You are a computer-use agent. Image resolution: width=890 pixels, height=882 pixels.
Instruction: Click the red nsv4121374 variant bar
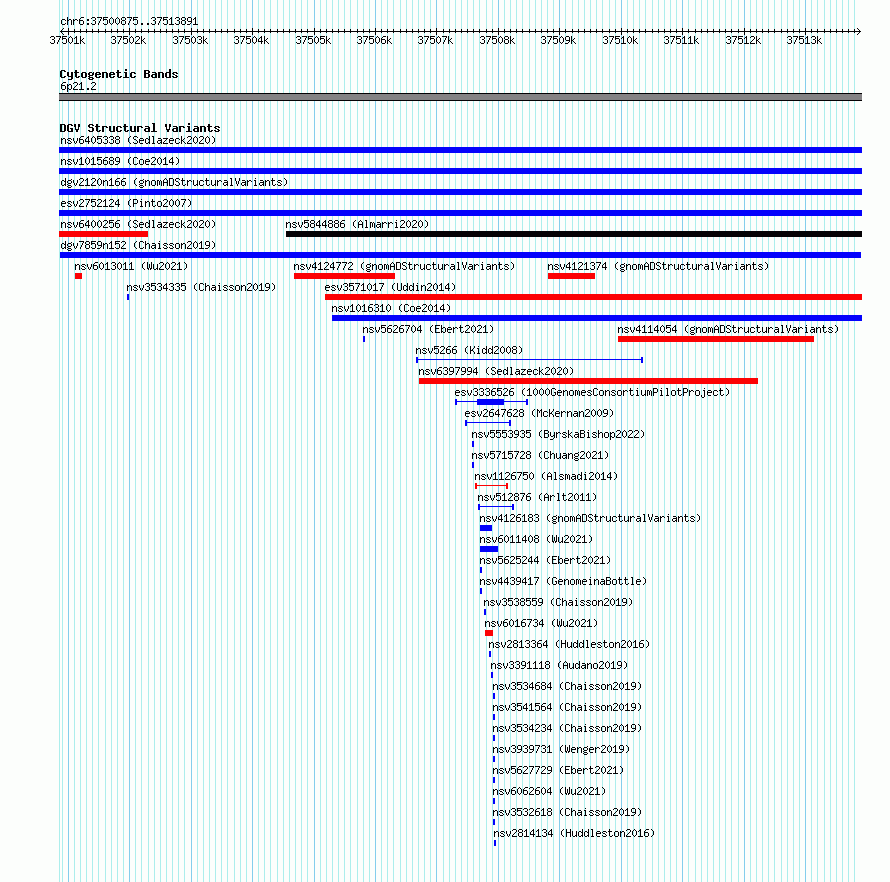click(572, 276)
